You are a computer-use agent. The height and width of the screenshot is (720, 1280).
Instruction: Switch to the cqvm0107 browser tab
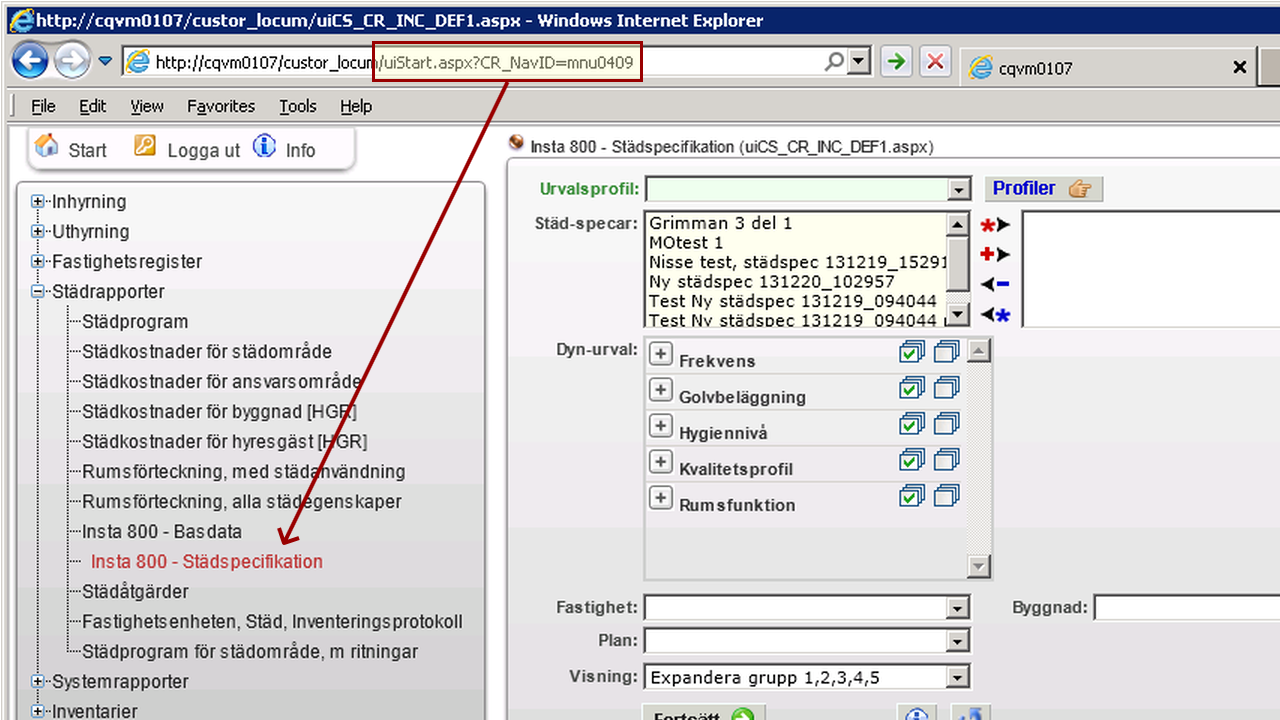pyautogui.click(x=1109, y=67)
